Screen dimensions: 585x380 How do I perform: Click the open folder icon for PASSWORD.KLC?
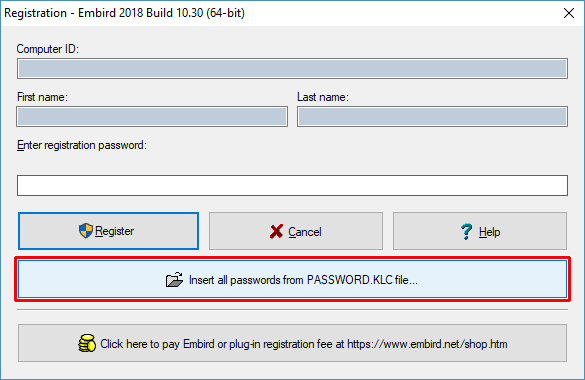(x=174, y=280)
